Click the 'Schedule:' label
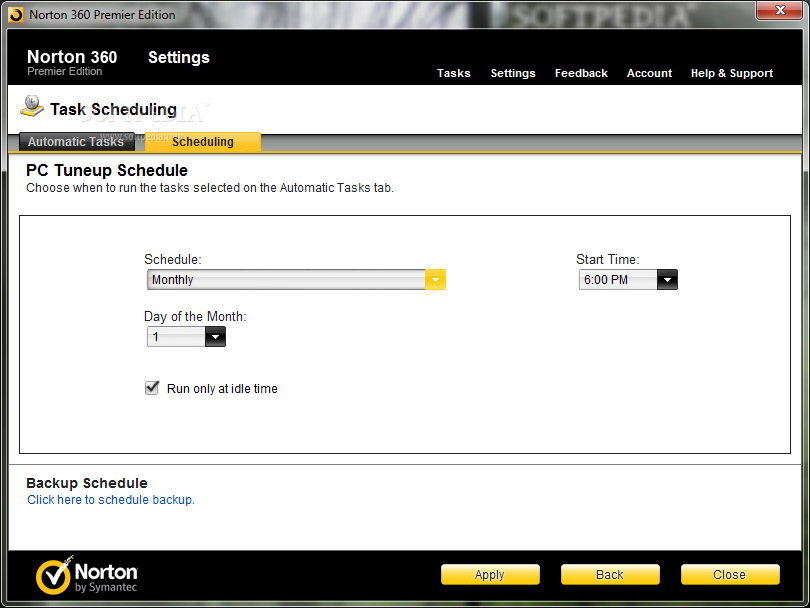810x608 pixels. (x=173, y=259)
